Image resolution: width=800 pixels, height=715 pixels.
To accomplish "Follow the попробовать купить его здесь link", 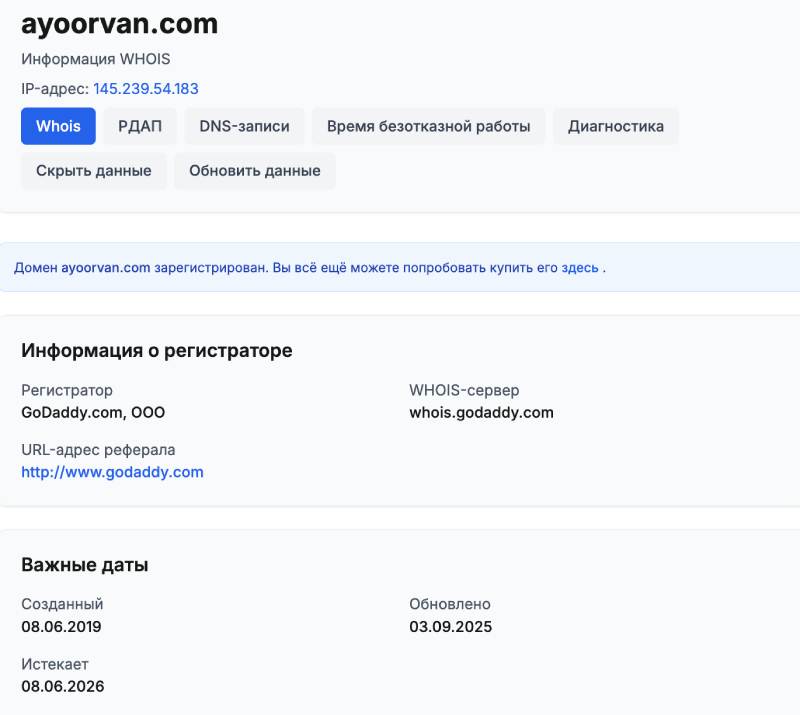I will [x=498, y=267].
